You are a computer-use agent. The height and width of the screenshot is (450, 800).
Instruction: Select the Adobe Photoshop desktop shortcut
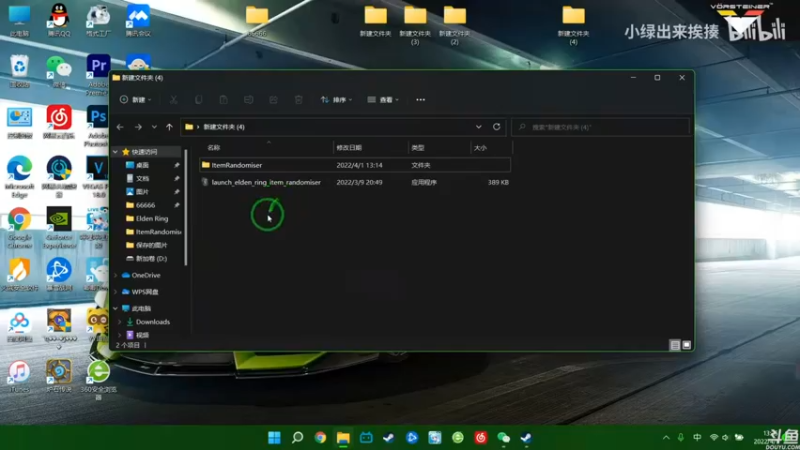point(97,126)
